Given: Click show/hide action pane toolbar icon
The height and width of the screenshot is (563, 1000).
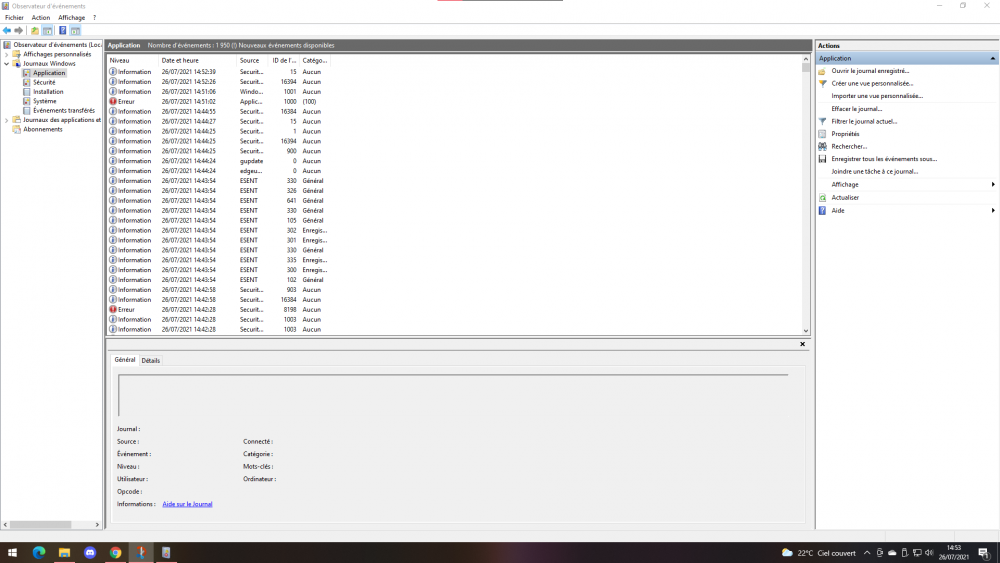Looking at the screenshot, I should 75,31.
